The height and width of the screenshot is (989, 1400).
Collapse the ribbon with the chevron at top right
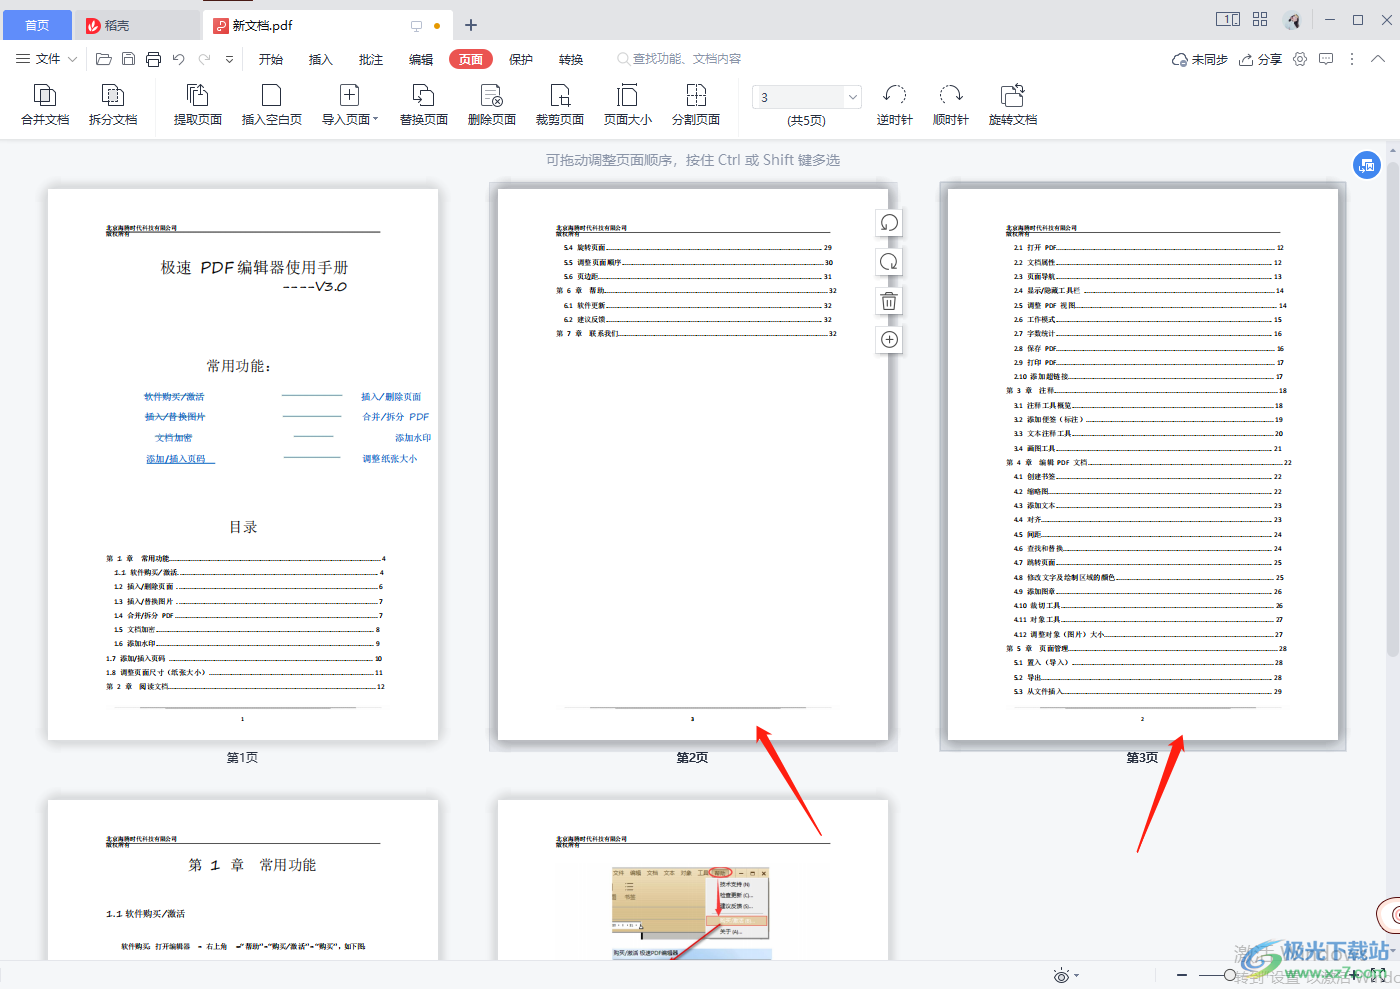pyautogui.click(x=1378, y=59)
